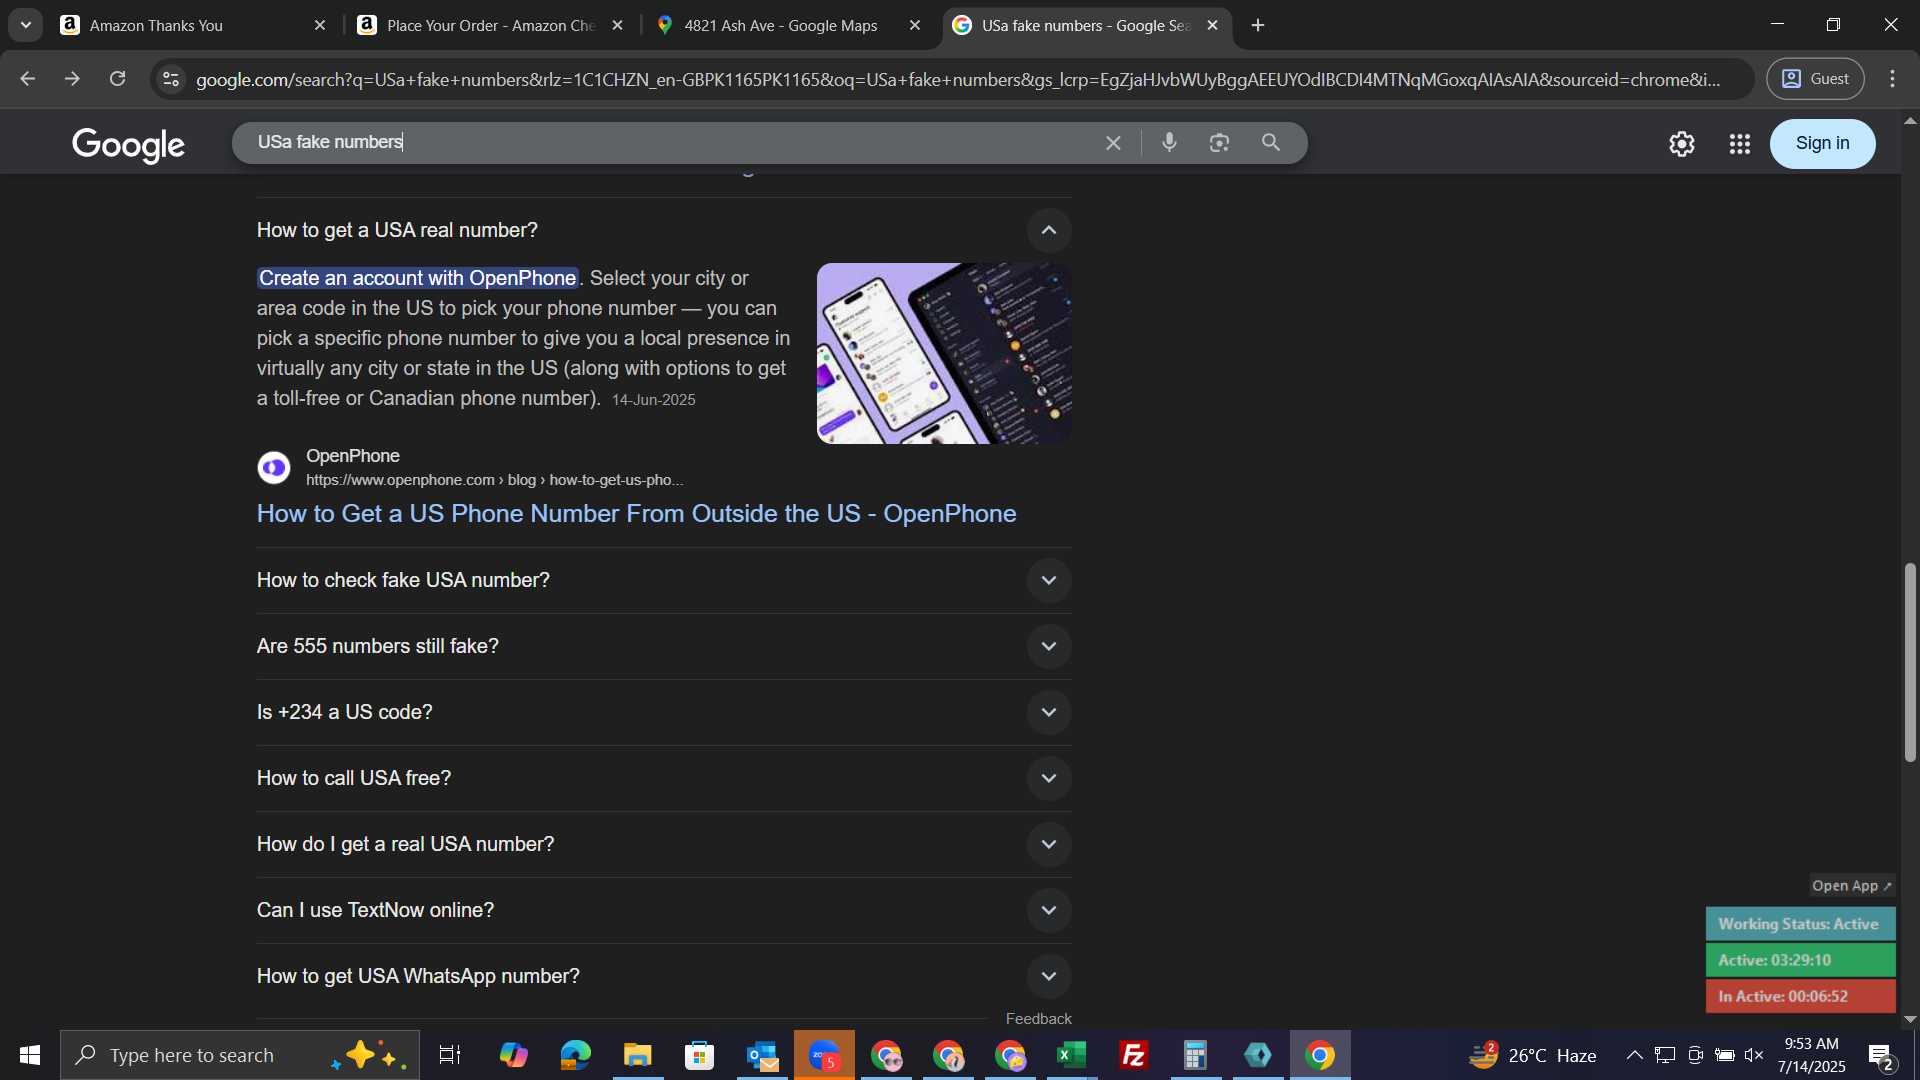Expand 'How to check fake USA number?'
The height and width of the screenshot is (1080, 1920).
(x=1049, y=581)
